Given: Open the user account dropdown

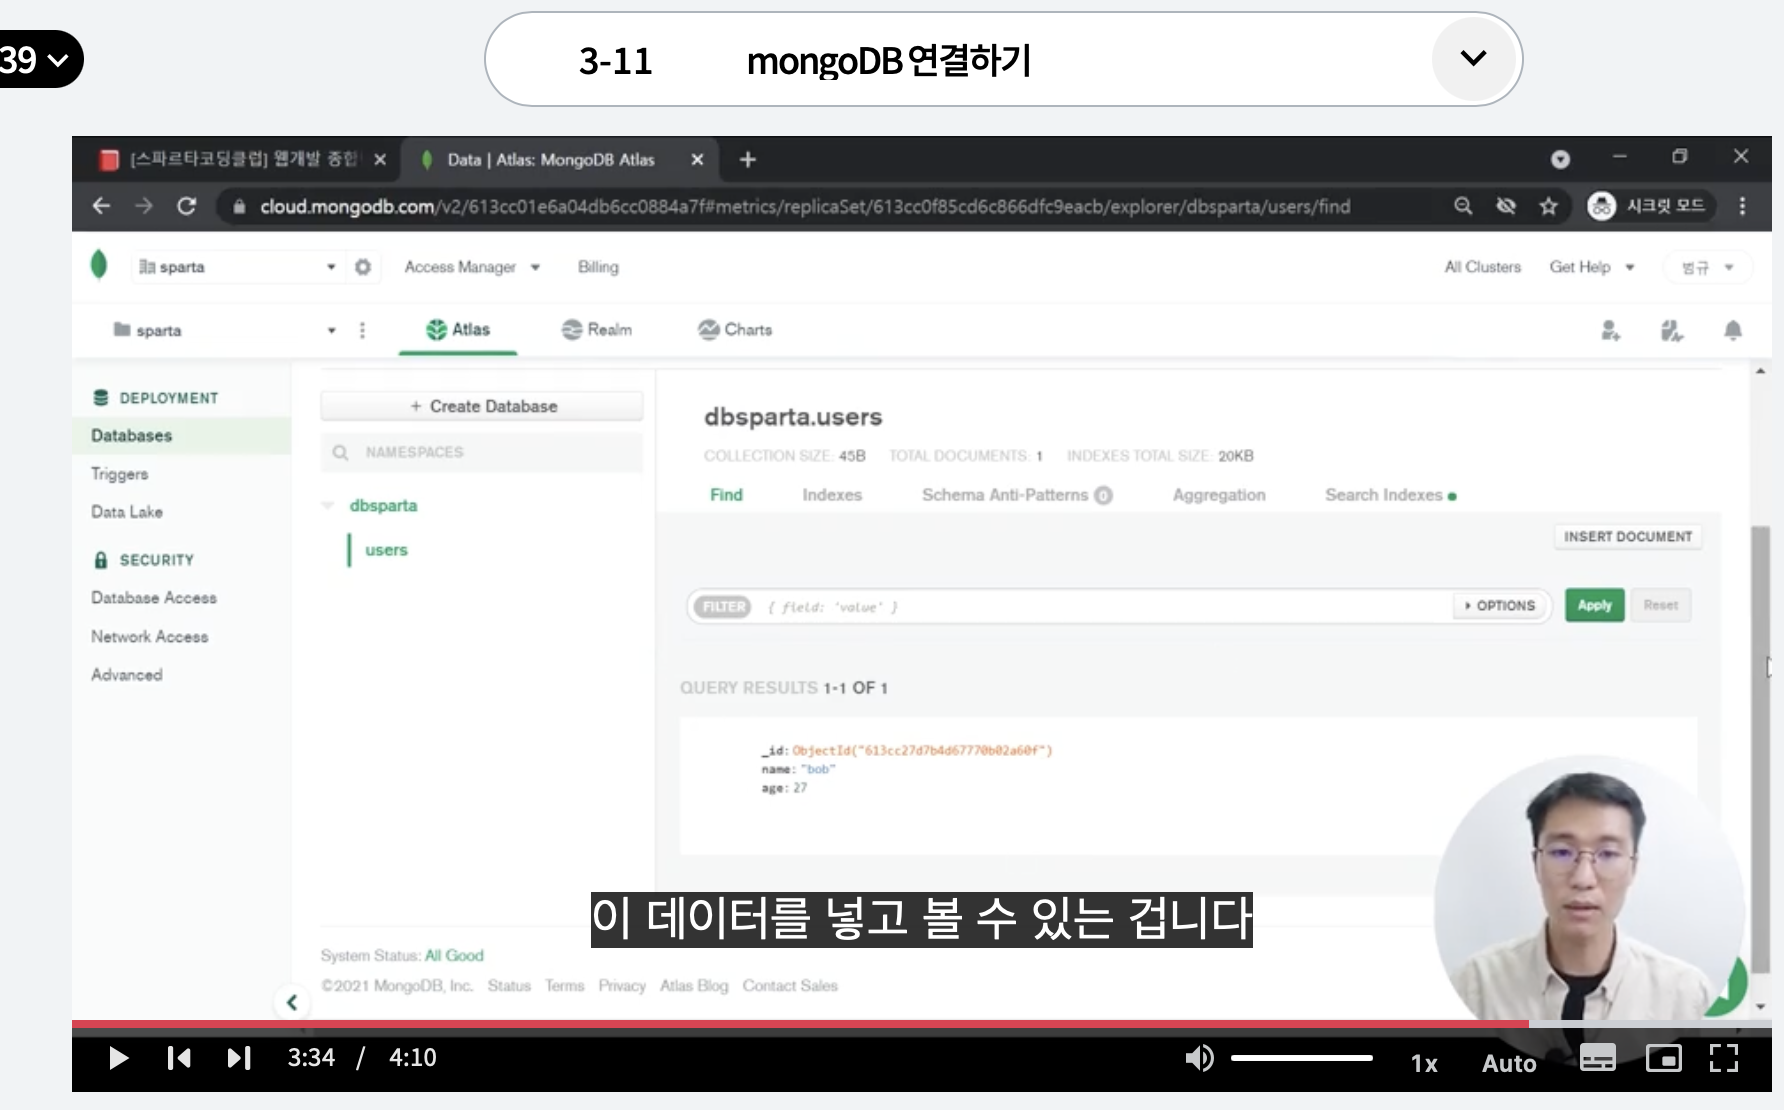Looking at the screenshot, I should click(x=1706, y=267).
